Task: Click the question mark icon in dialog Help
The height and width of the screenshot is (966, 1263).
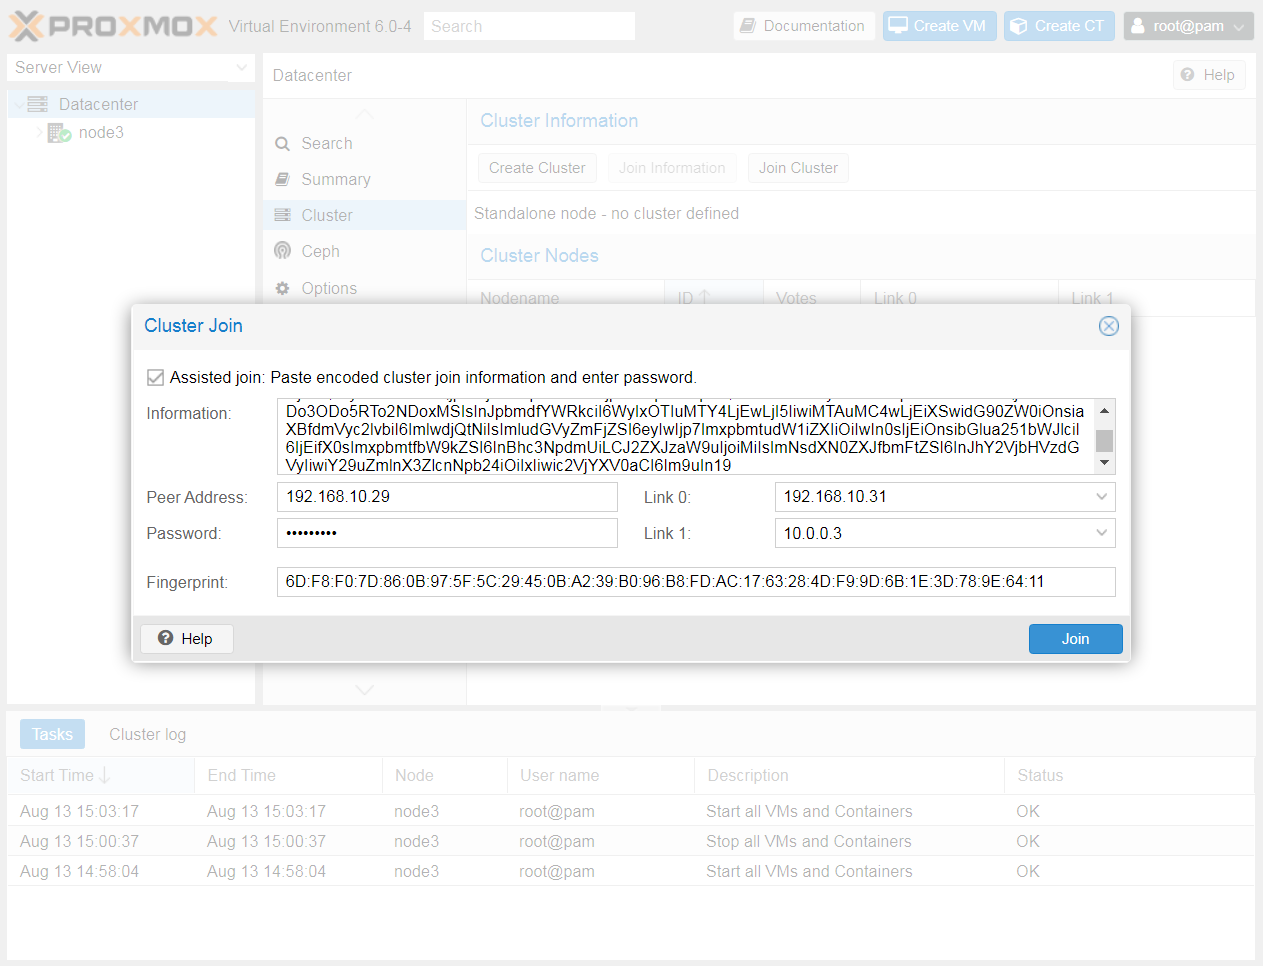Action: [166, 638]
